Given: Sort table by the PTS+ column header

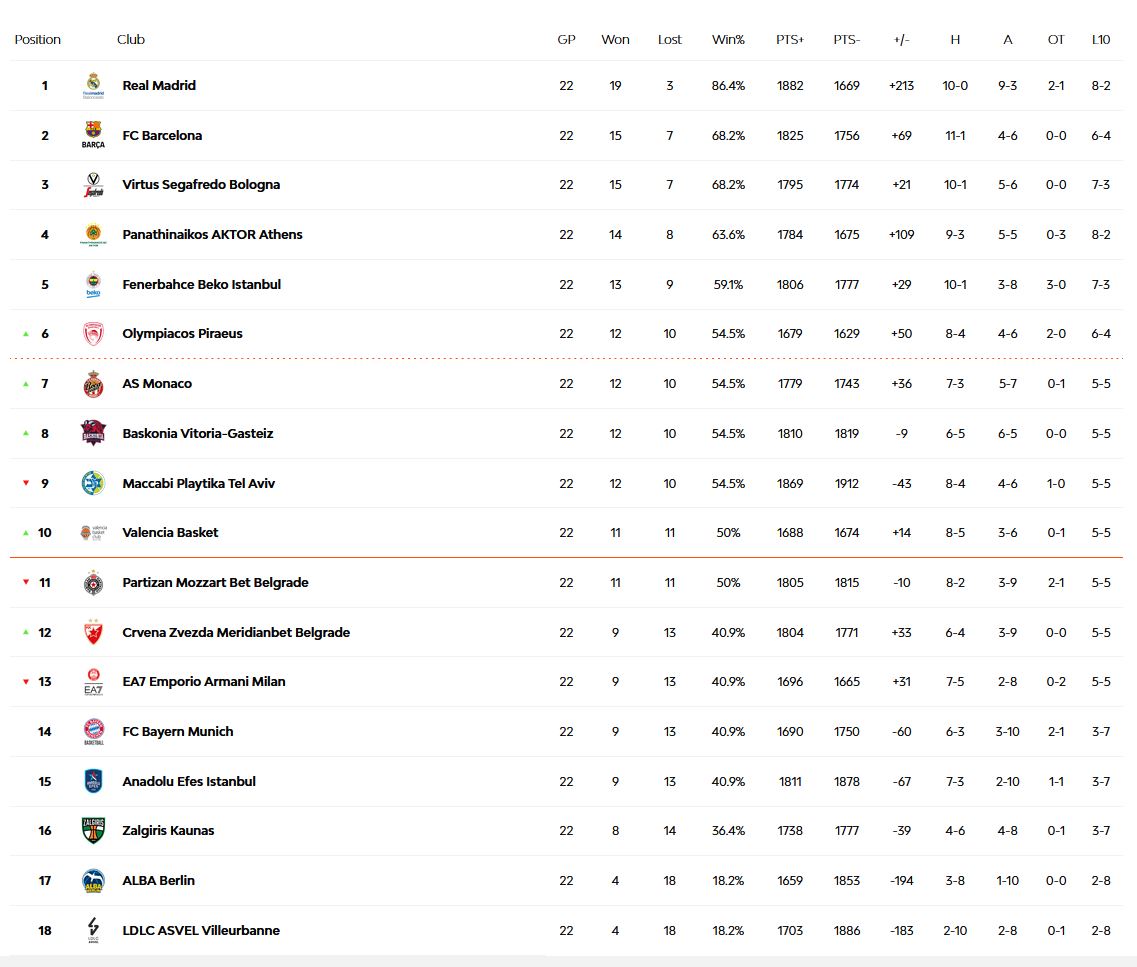Looking at the screenshot, I should point(790,40).
